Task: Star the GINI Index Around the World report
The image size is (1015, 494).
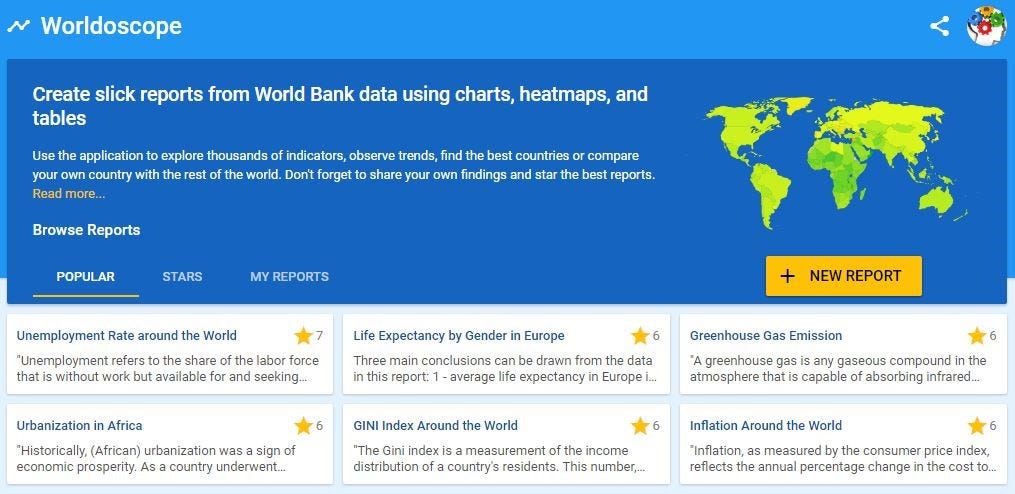Action: tap(640, 425)
